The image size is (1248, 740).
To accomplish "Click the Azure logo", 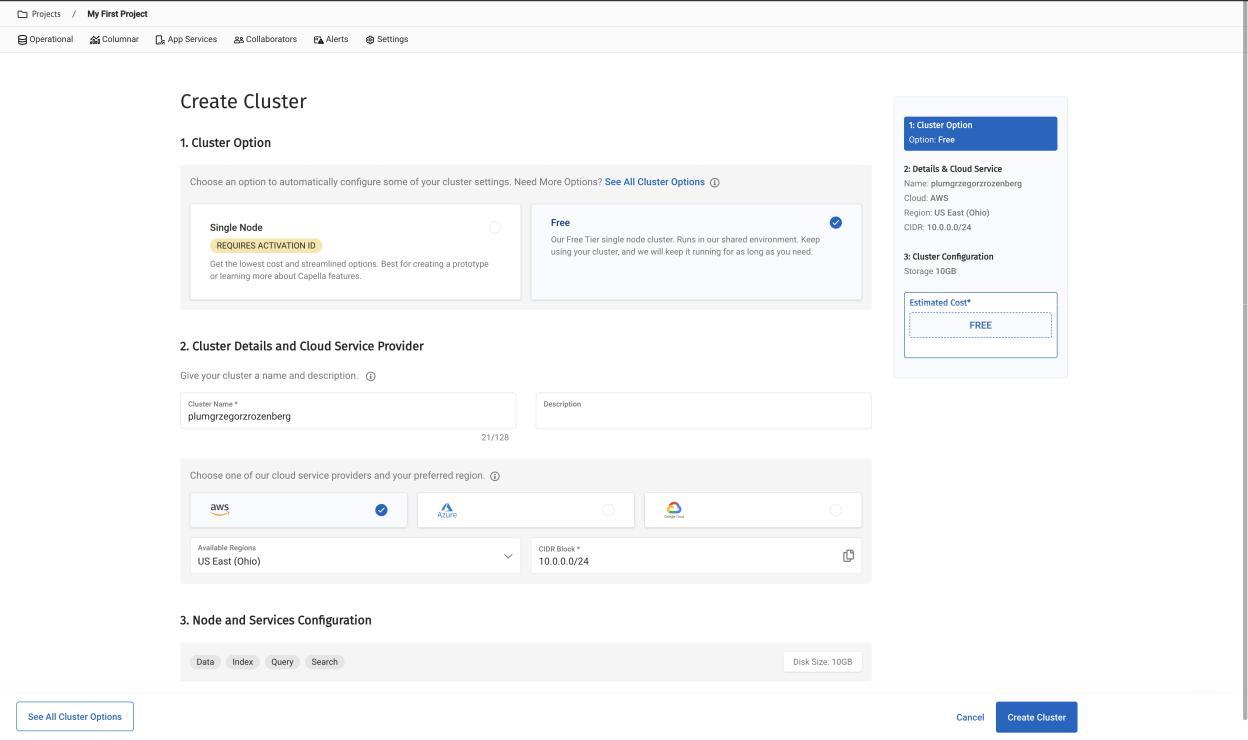I will click(x=446, y=510).
